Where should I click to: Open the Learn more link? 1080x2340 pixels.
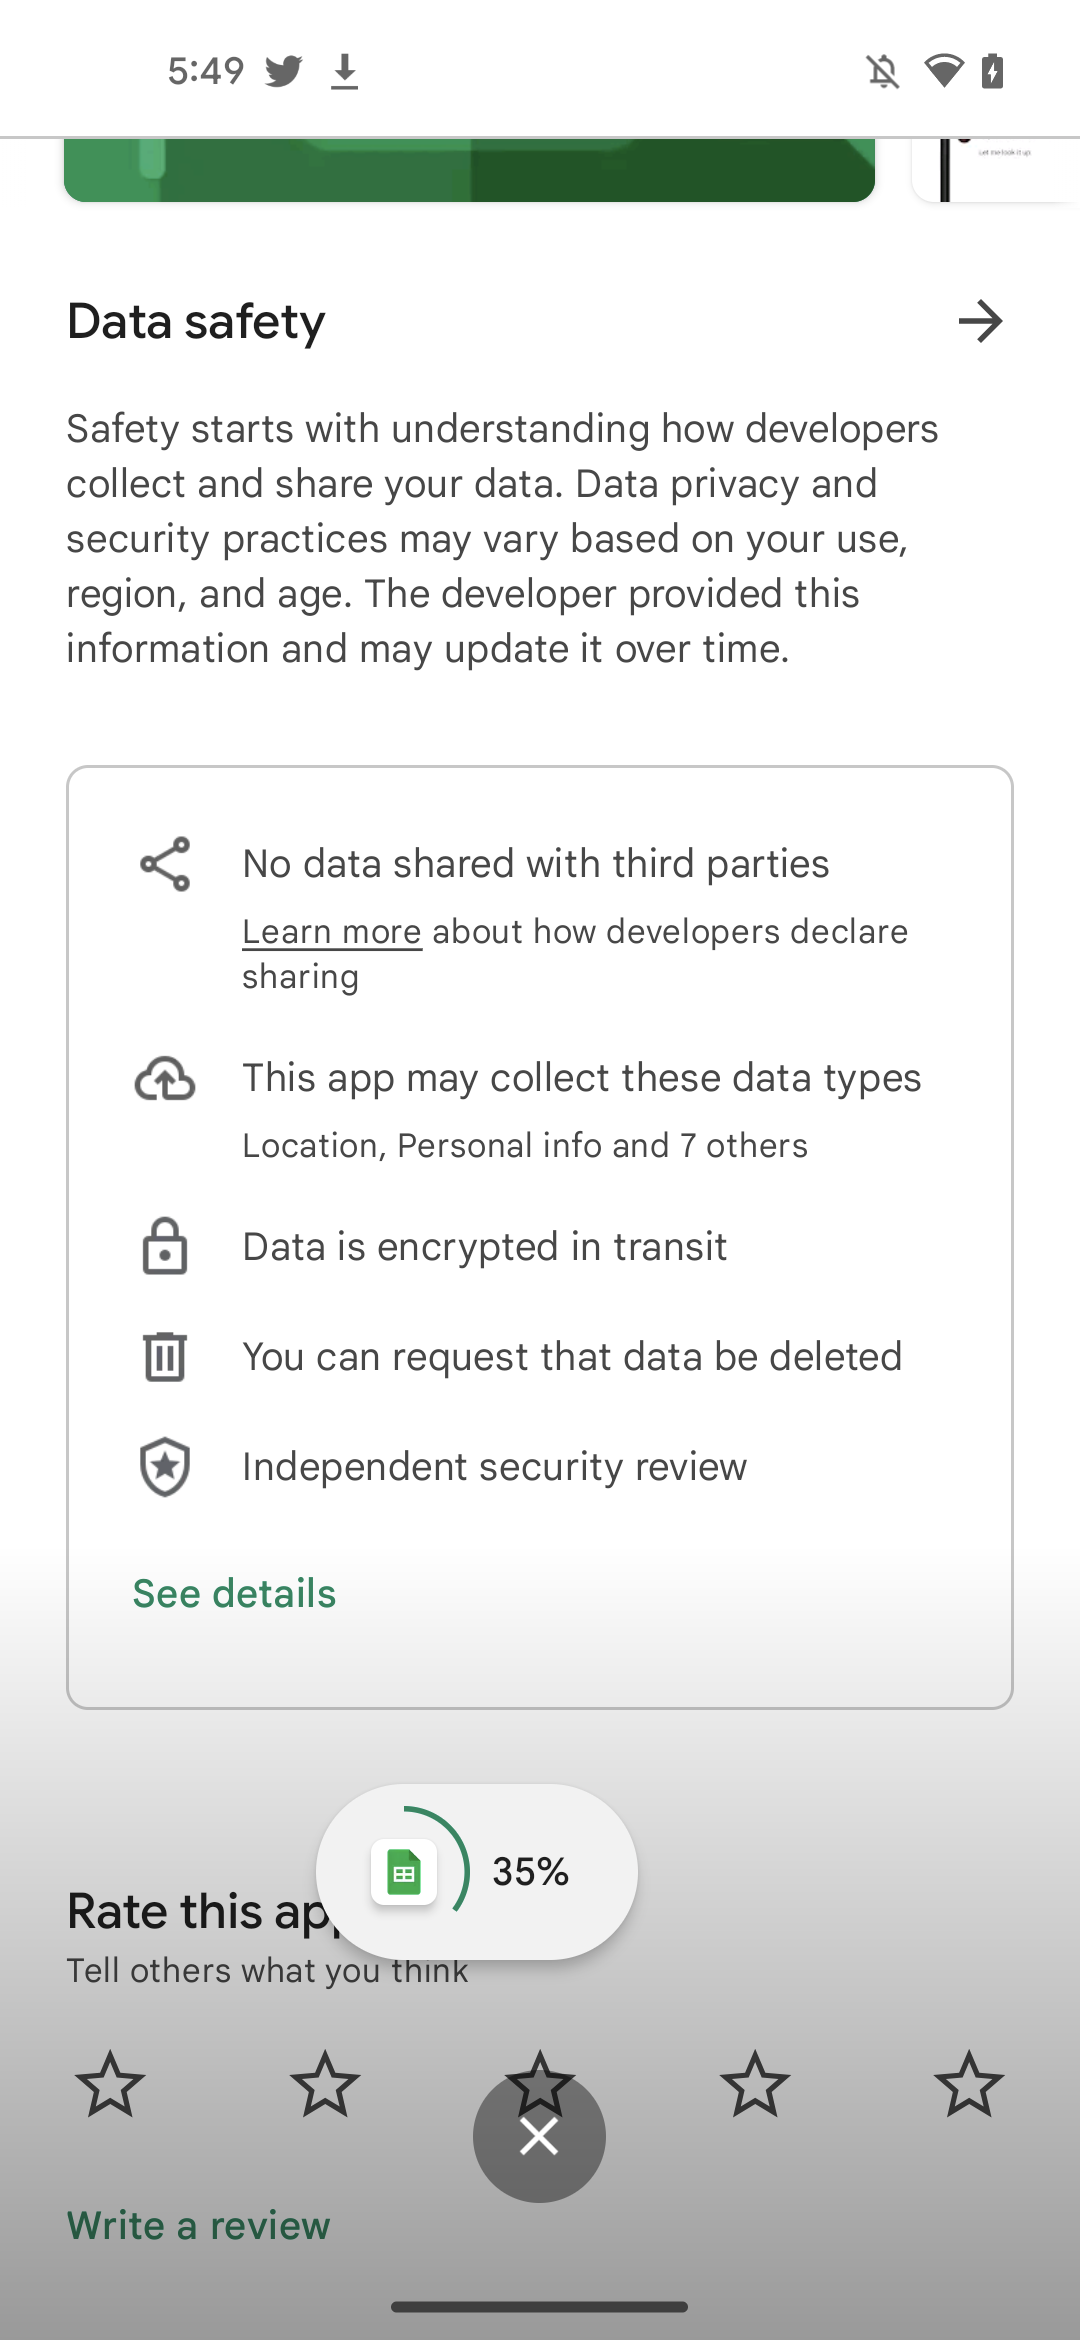click(332, 932)
